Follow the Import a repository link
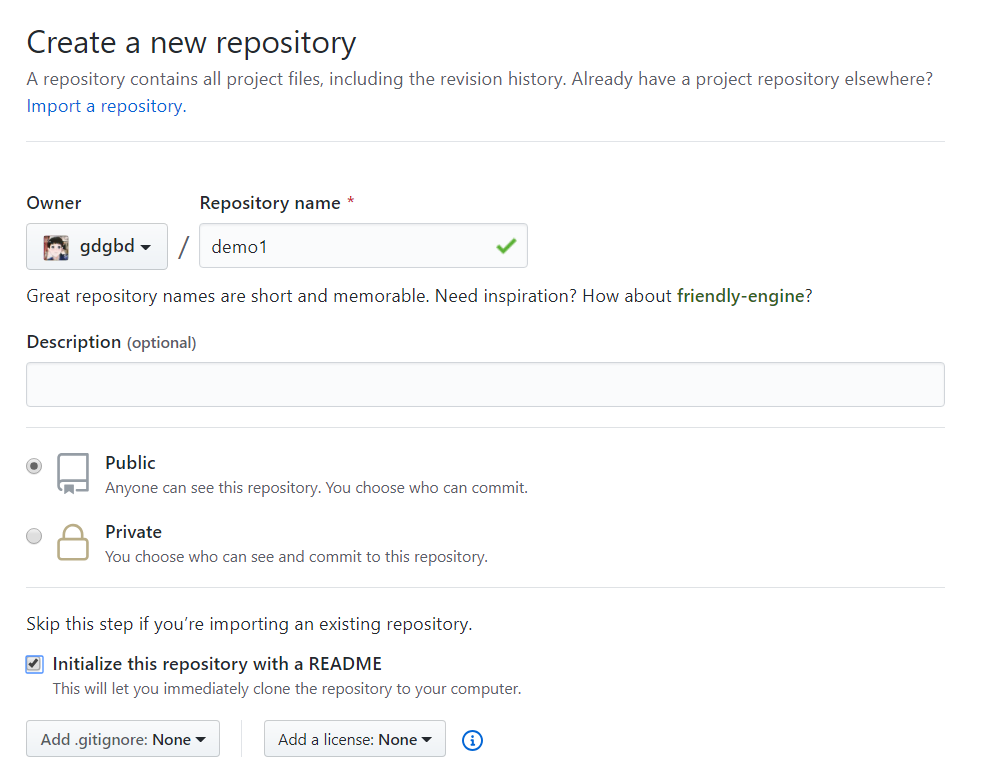 (106, 106)
